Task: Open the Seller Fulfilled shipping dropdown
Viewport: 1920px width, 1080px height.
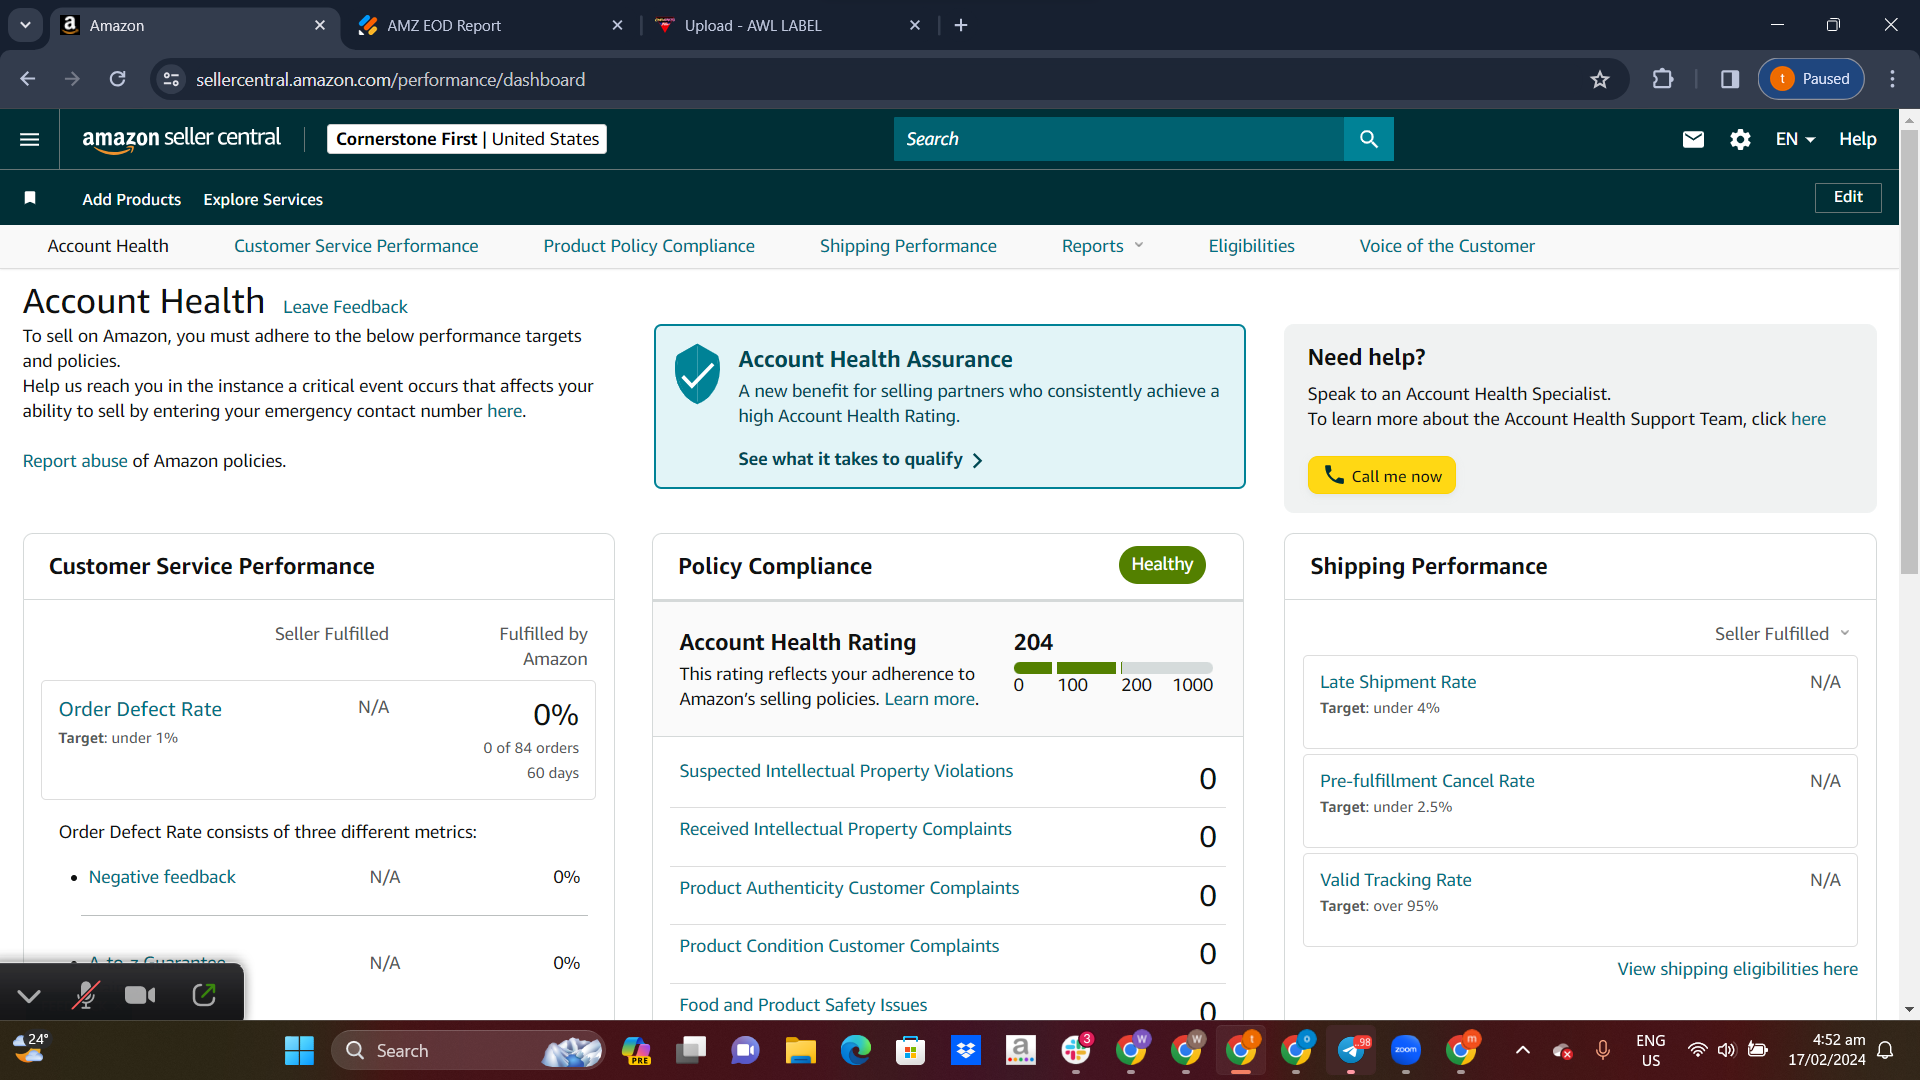Action: point(1782,634)
